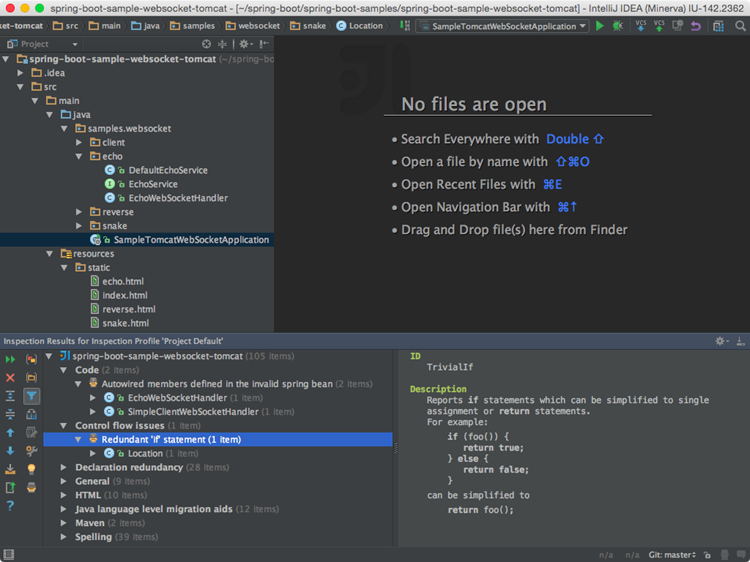This screenshot has width=750, height=562.
Task: Click the Collapse All icon in Project panel
Action: click(222, 44)
